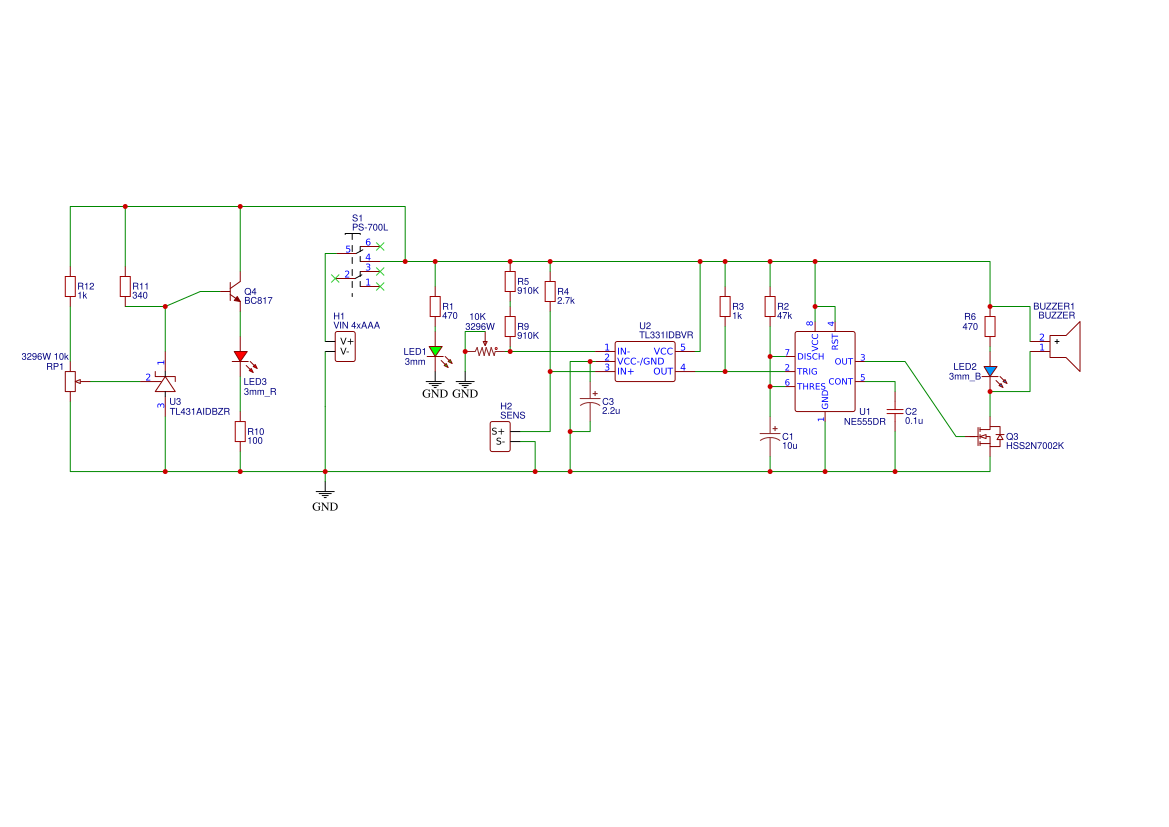Click the 0.1u capacitor C2 symbol
1169x827 pixels.
pos(894,412)
